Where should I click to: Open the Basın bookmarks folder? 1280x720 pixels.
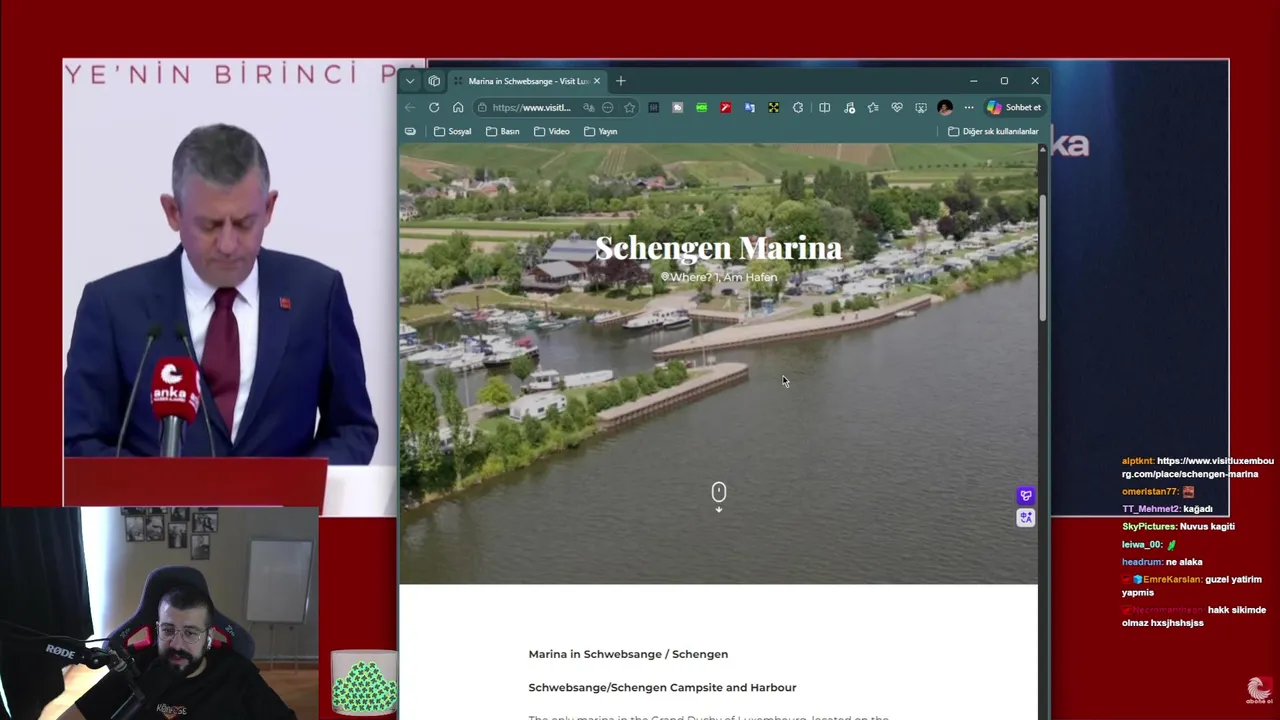(x=503, y=131)
